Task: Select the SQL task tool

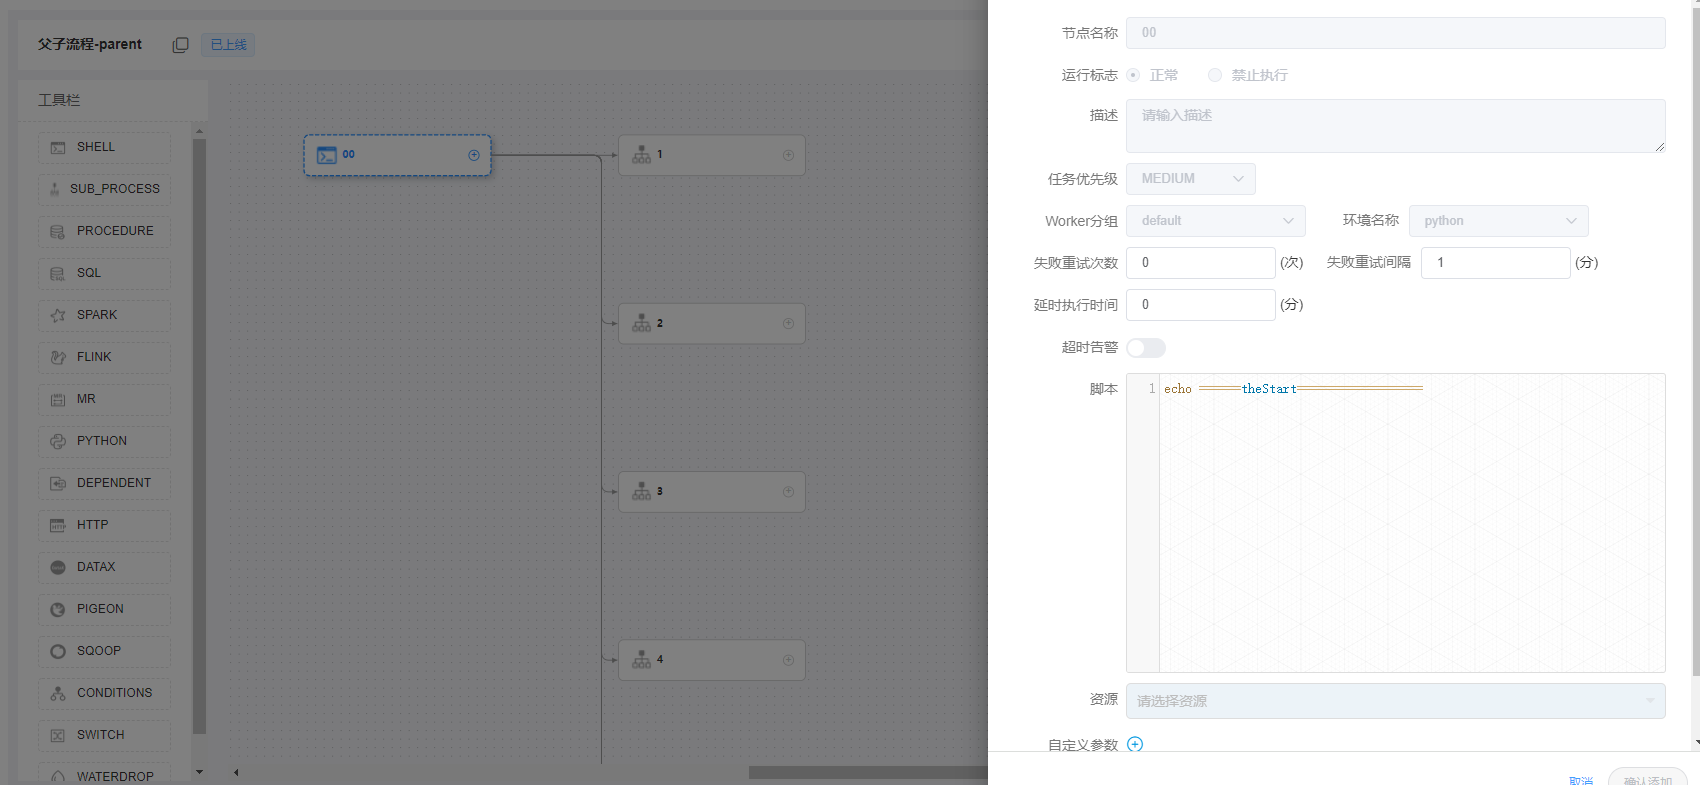Action: 104,273
